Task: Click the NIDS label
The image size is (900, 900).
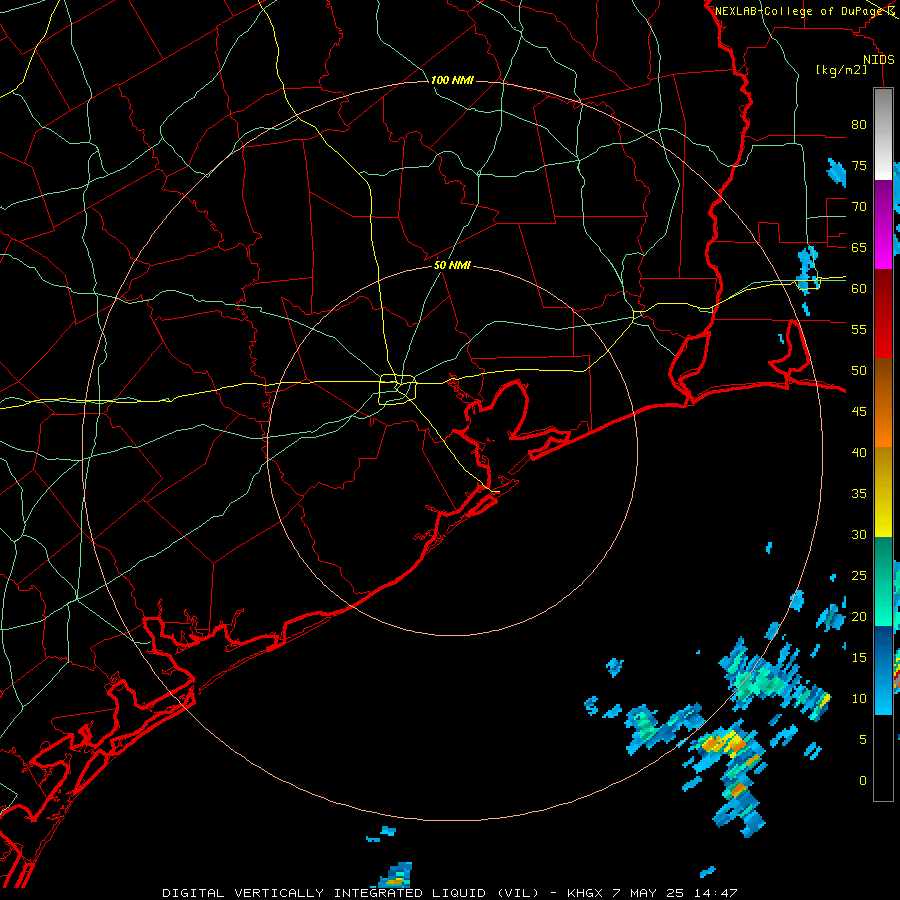Action: tap(879, 60)
